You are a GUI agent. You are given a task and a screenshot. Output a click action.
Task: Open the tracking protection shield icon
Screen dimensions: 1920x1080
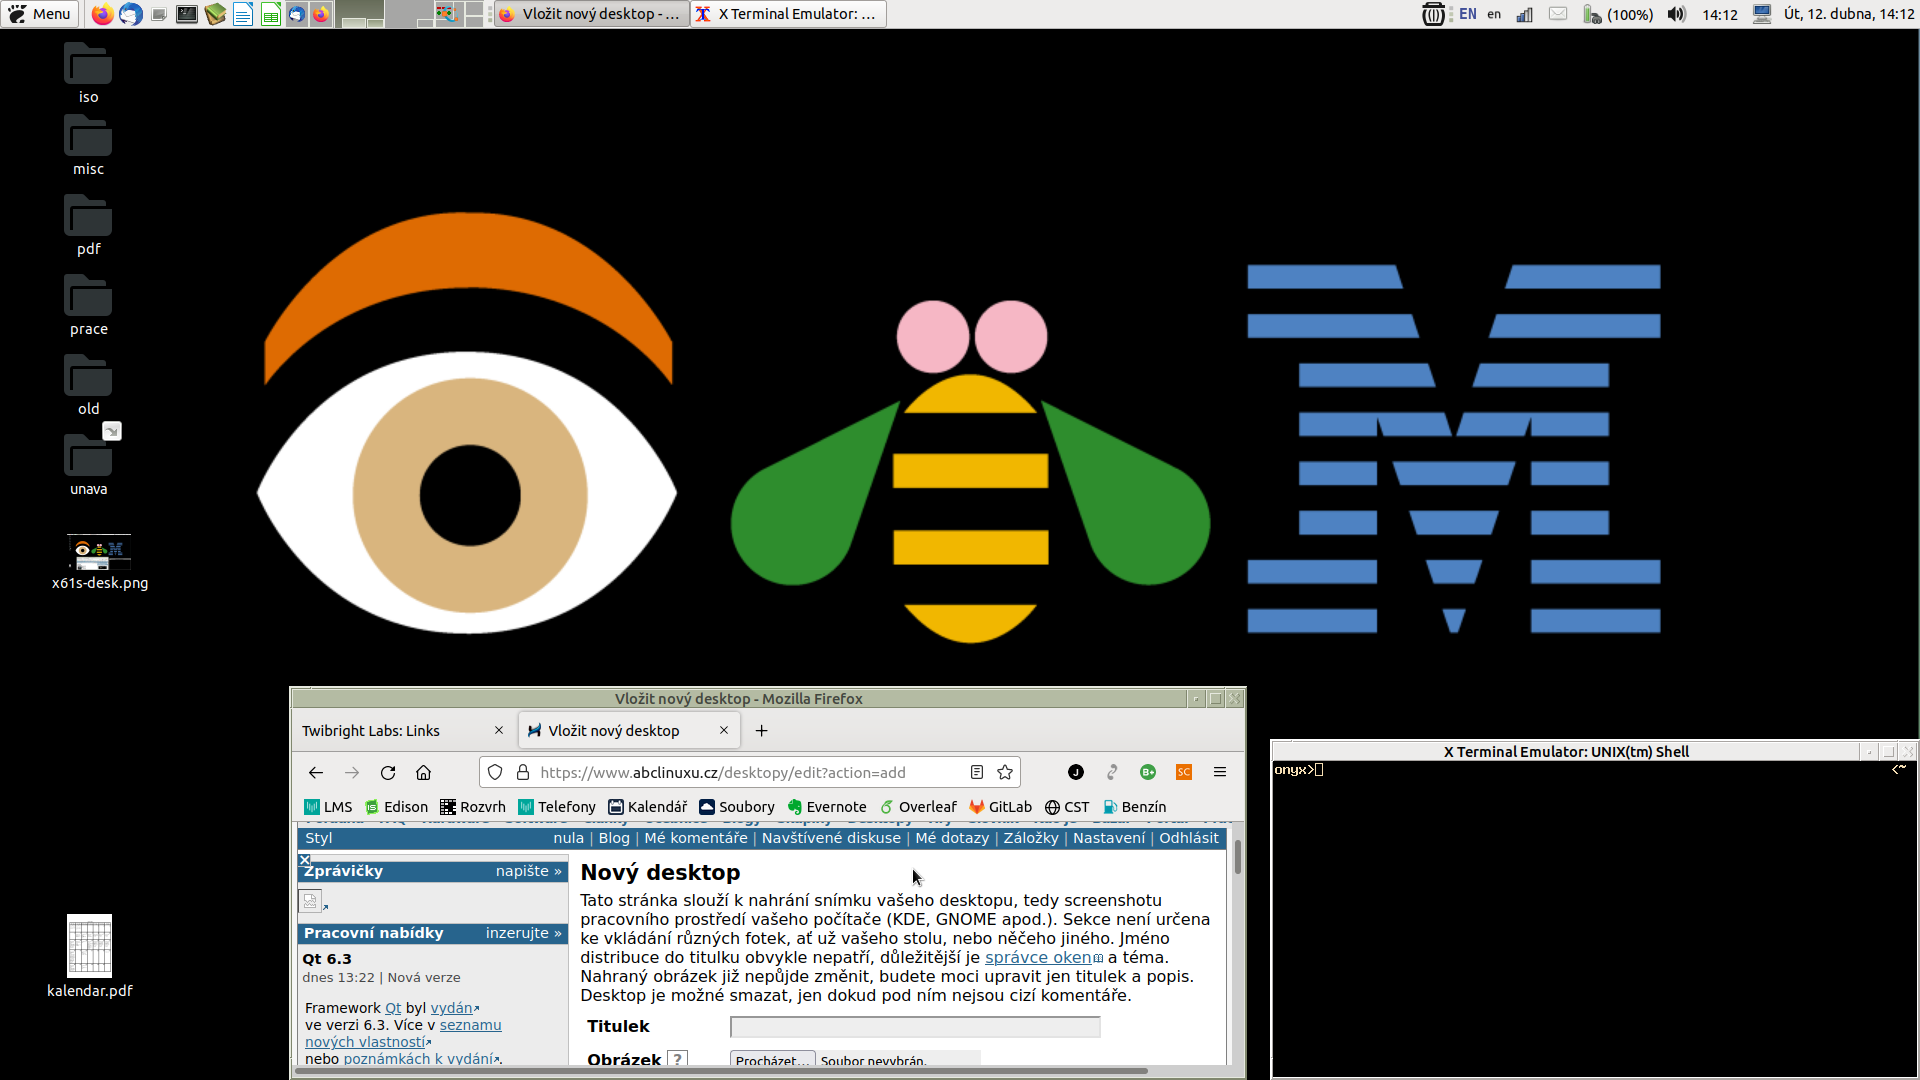click(495, 772)
